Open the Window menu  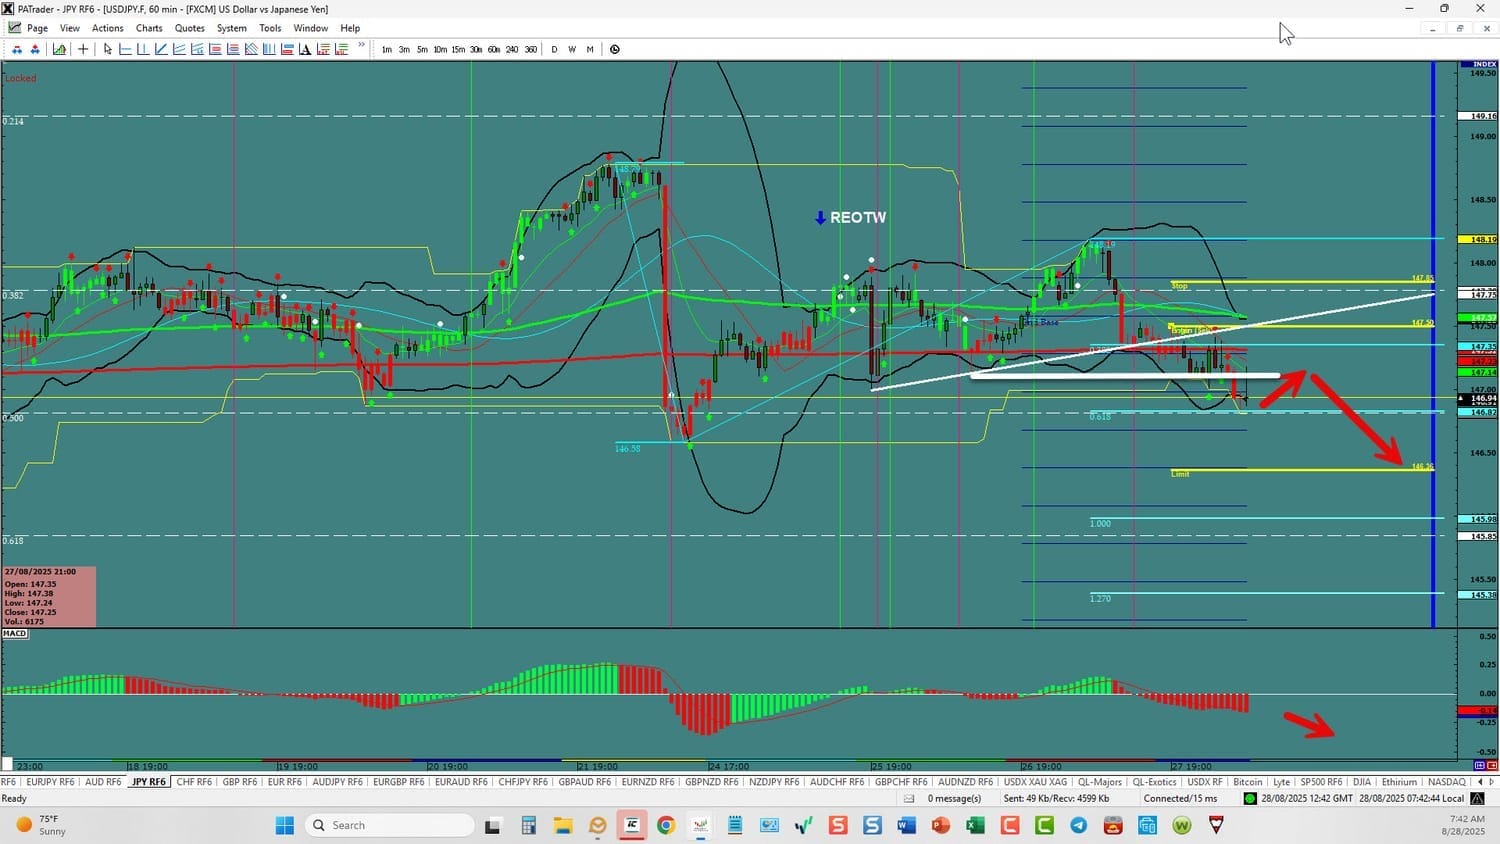(x=311, y=28)
